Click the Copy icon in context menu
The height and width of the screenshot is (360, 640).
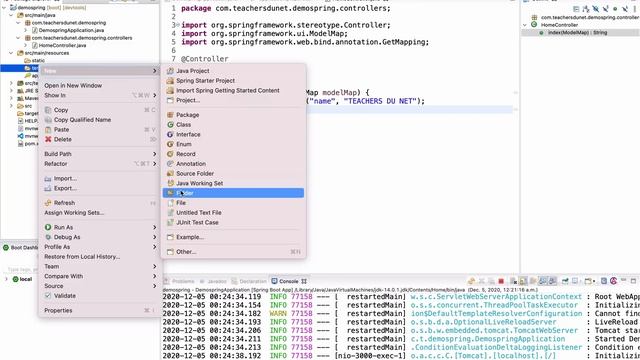pos(48,110)
